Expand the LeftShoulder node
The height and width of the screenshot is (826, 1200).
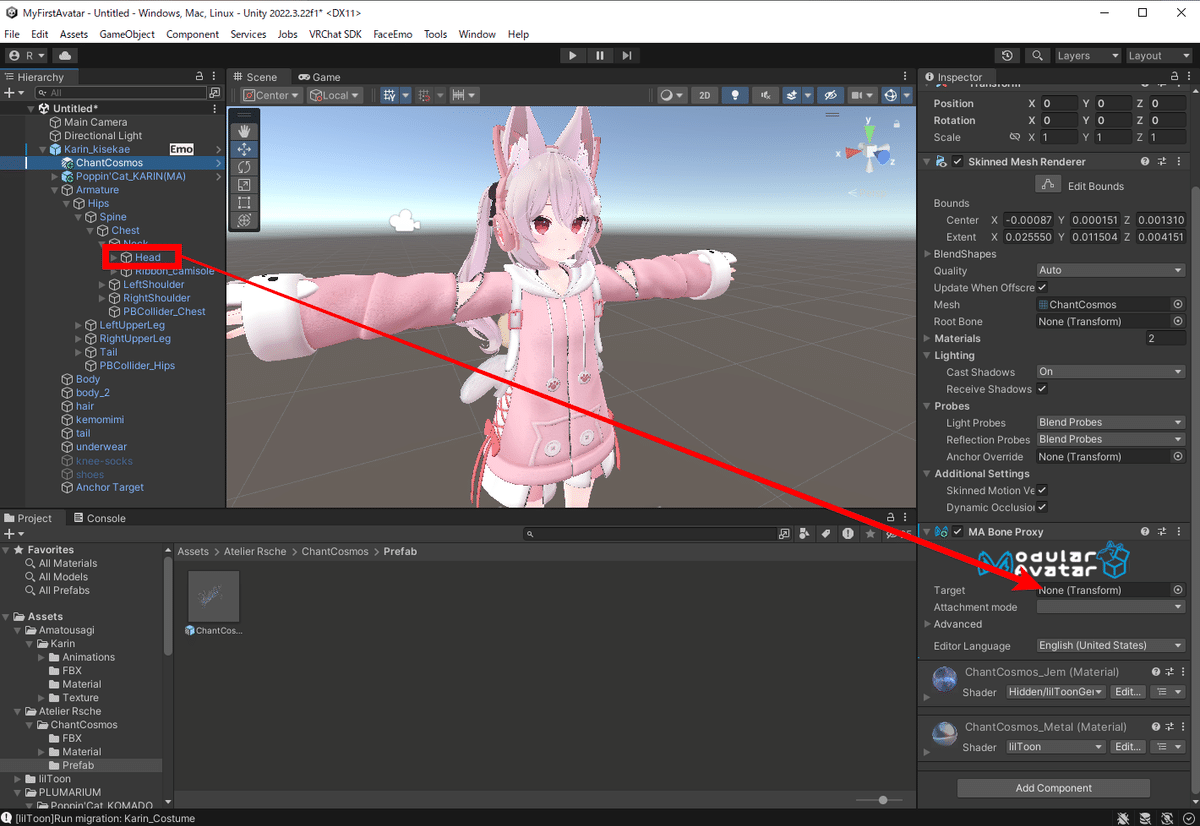click(102, 285)
